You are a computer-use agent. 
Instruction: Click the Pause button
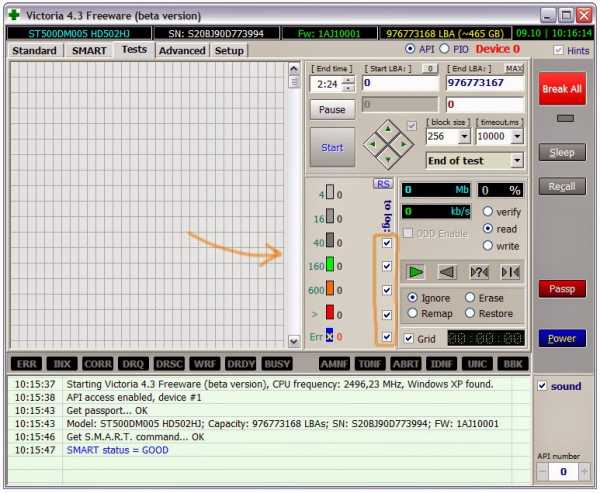point(332,109)
